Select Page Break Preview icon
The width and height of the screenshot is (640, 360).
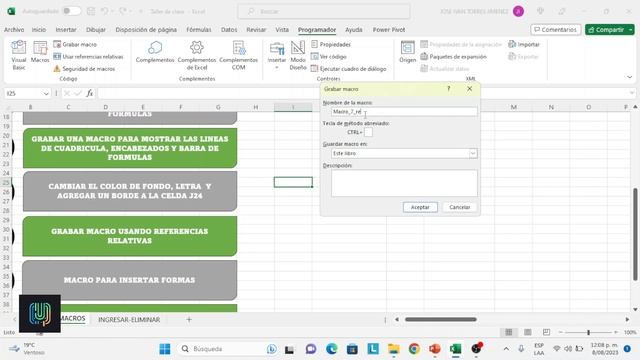click(x=546, y=332)
